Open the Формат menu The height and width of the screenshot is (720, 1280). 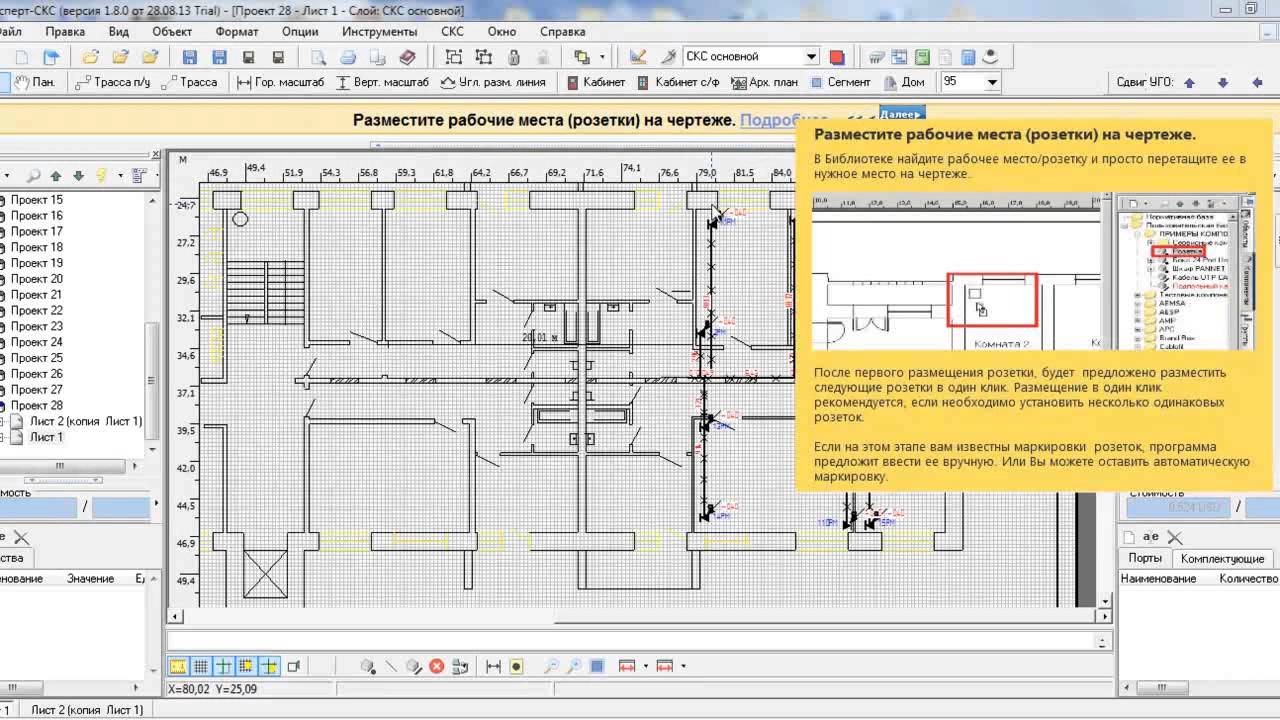coord(237,31)
